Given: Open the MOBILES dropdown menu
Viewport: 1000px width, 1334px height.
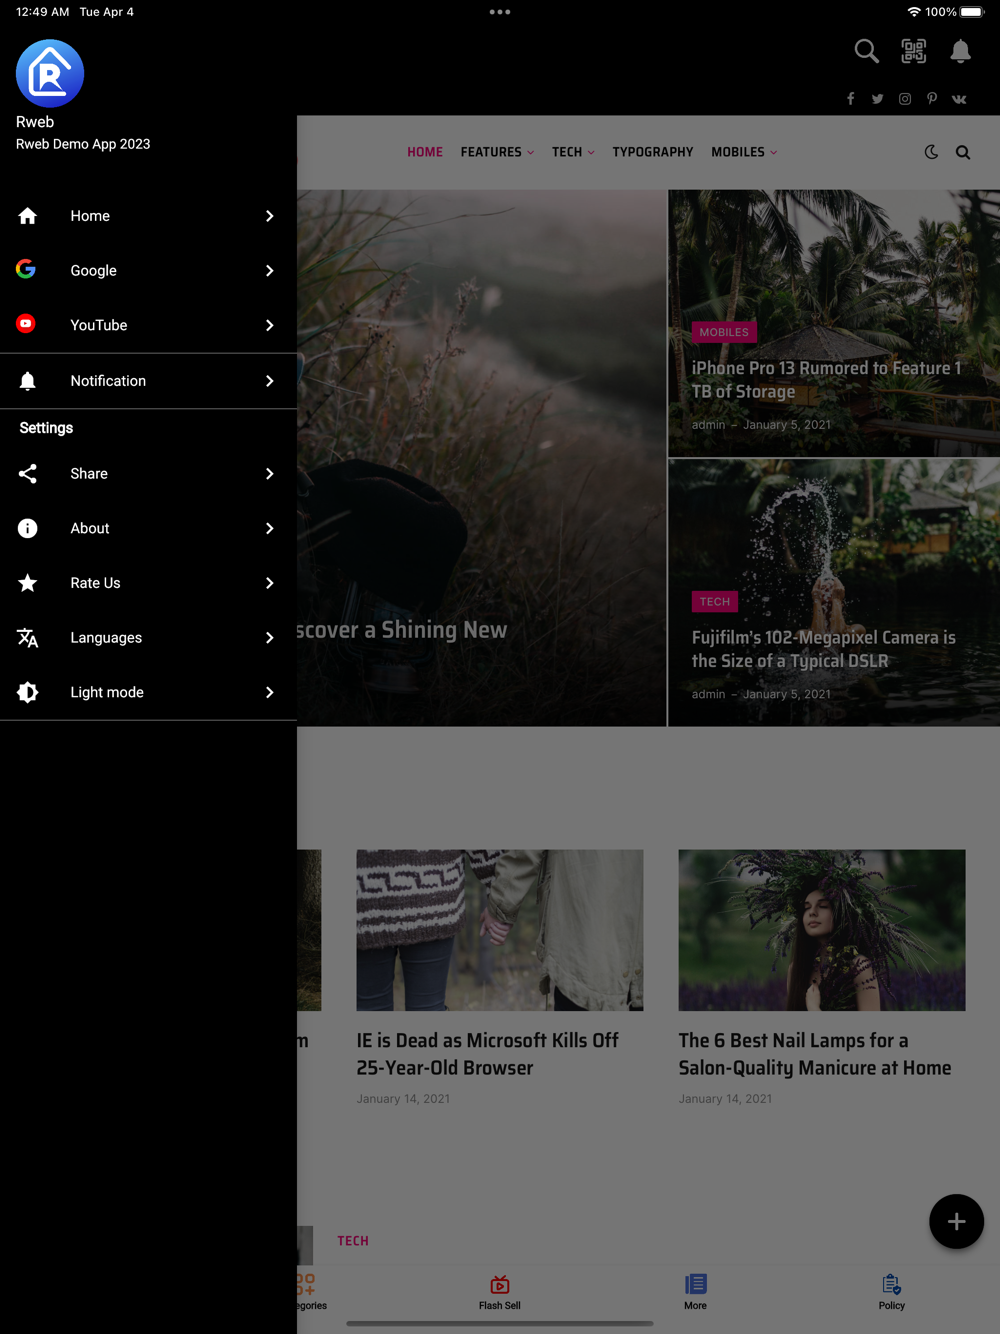Looking at the screenshot, I should click(x=744, y=152).
